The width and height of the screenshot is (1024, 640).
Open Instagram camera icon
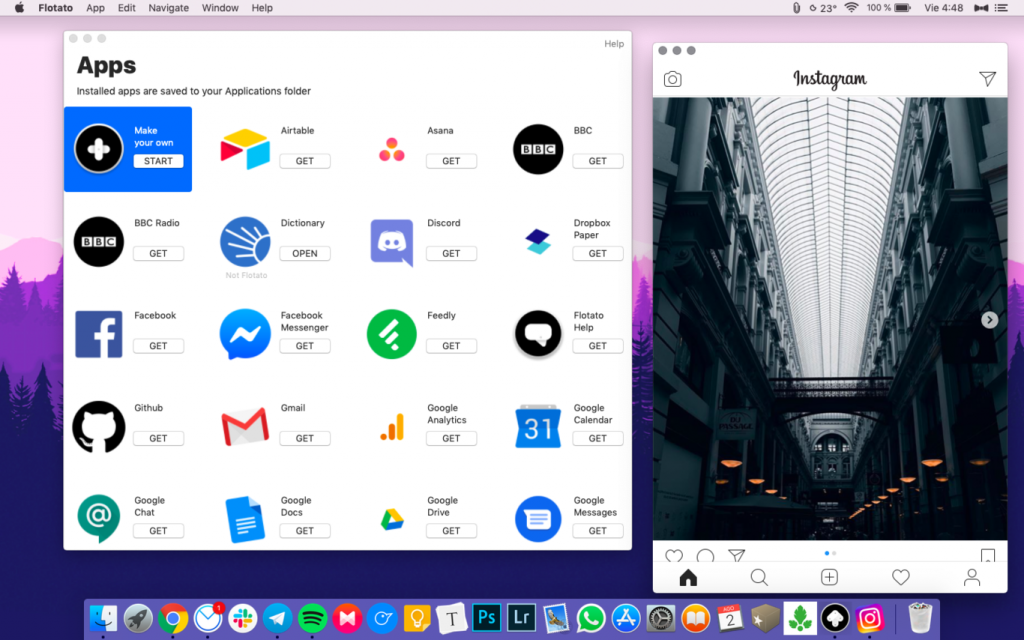tap(673, 79)
